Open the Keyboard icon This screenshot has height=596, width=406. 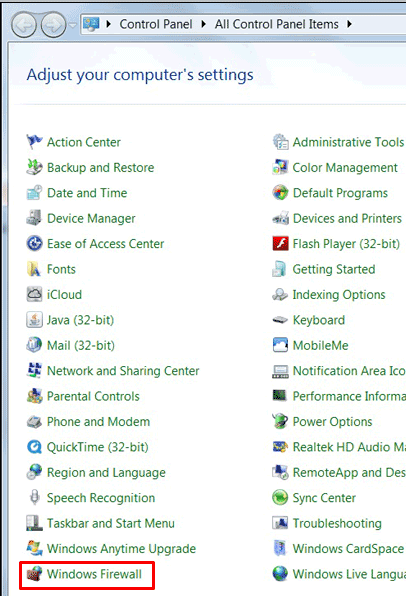[x=280, y=320]
